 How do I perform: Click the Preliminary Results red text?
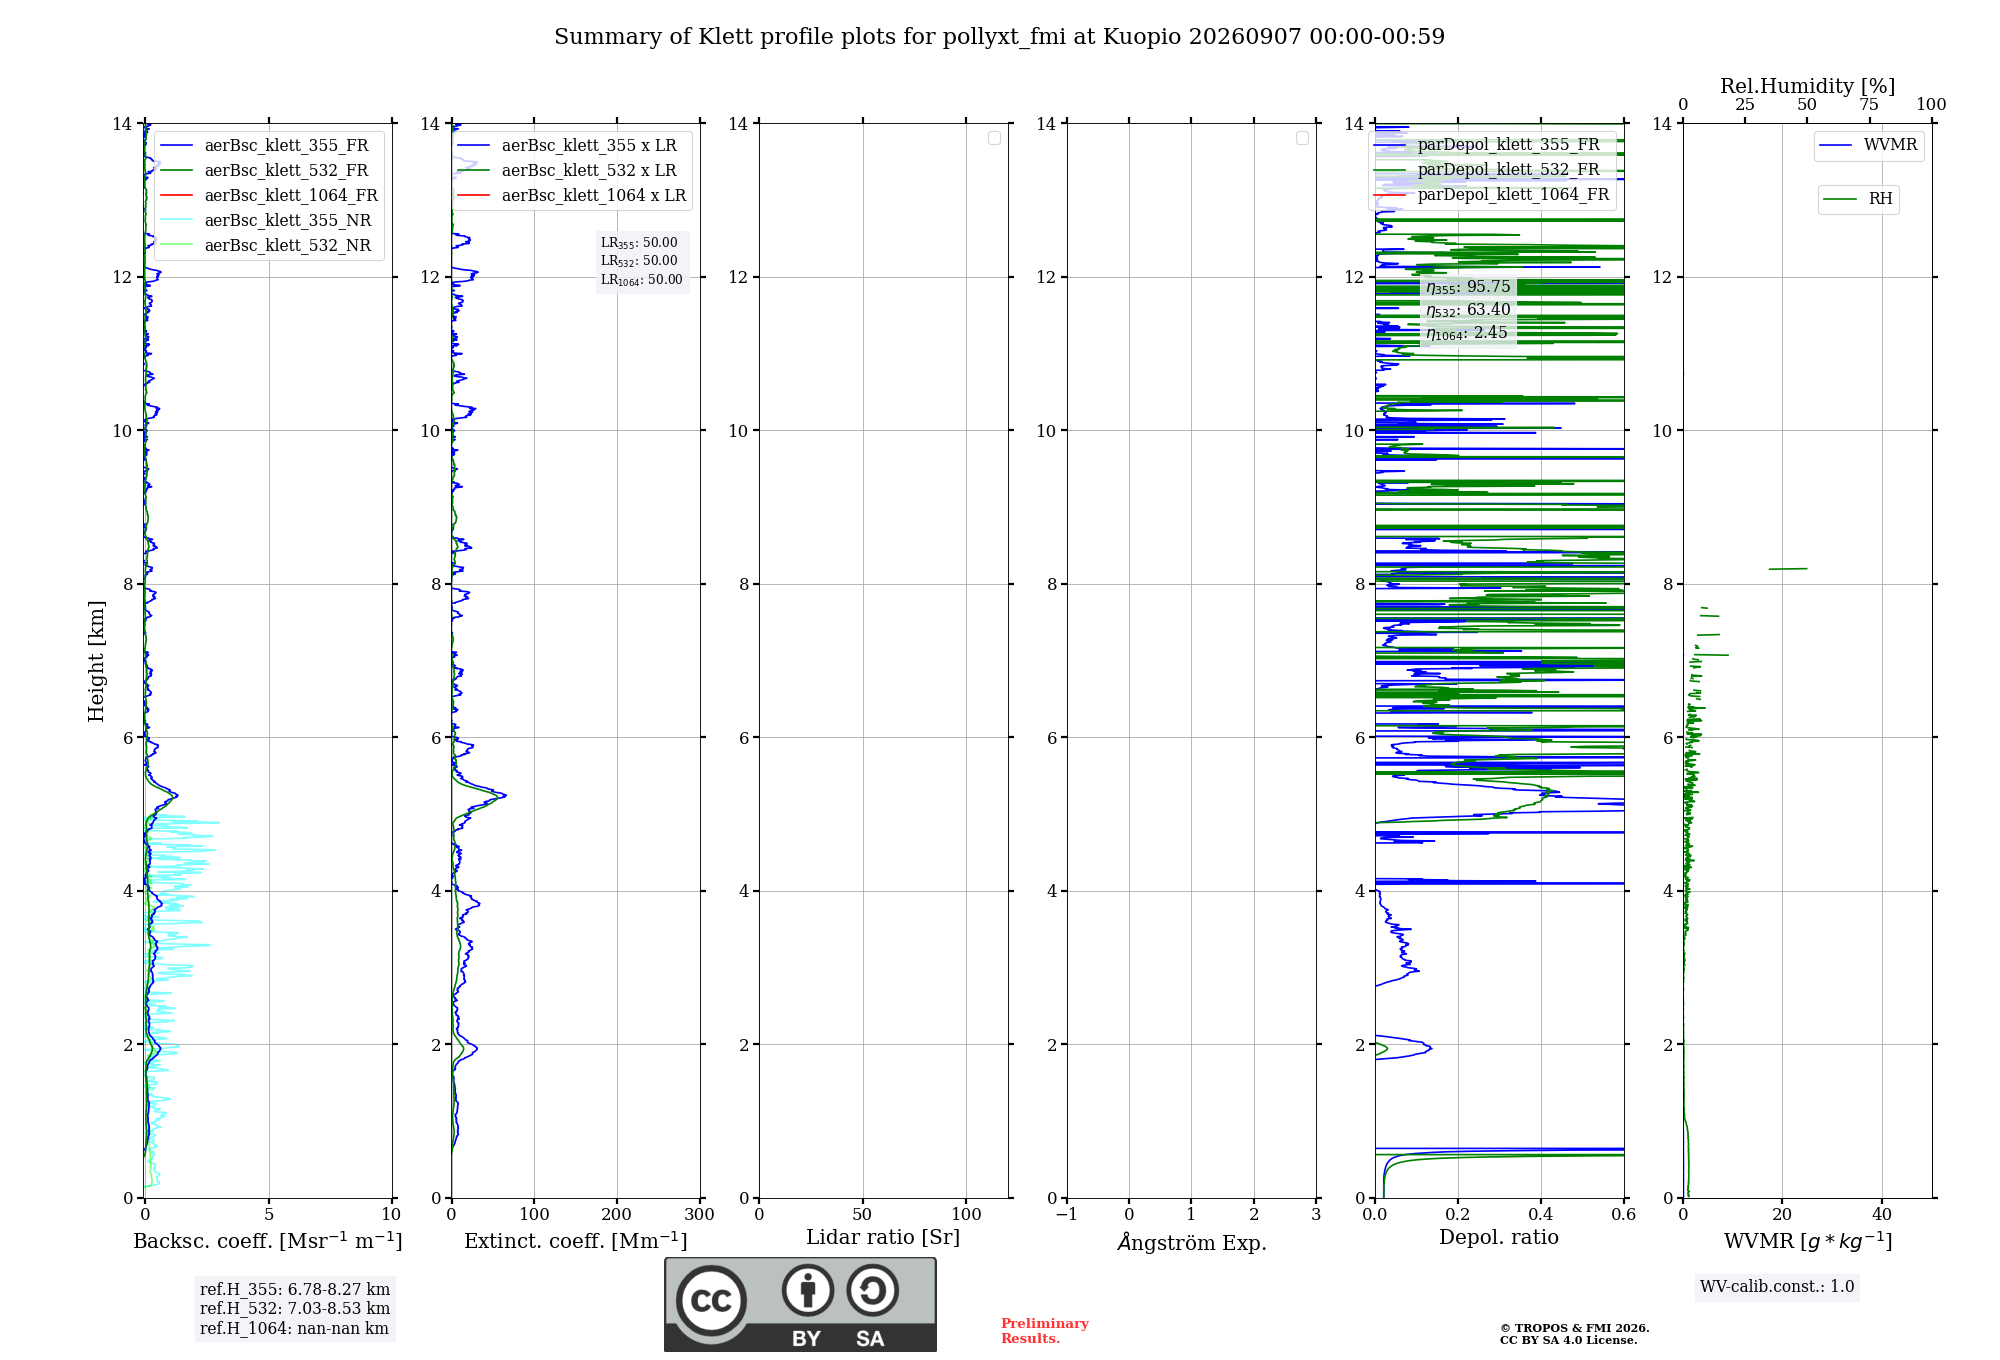pyautogui.click(x=1045, y=1331)
